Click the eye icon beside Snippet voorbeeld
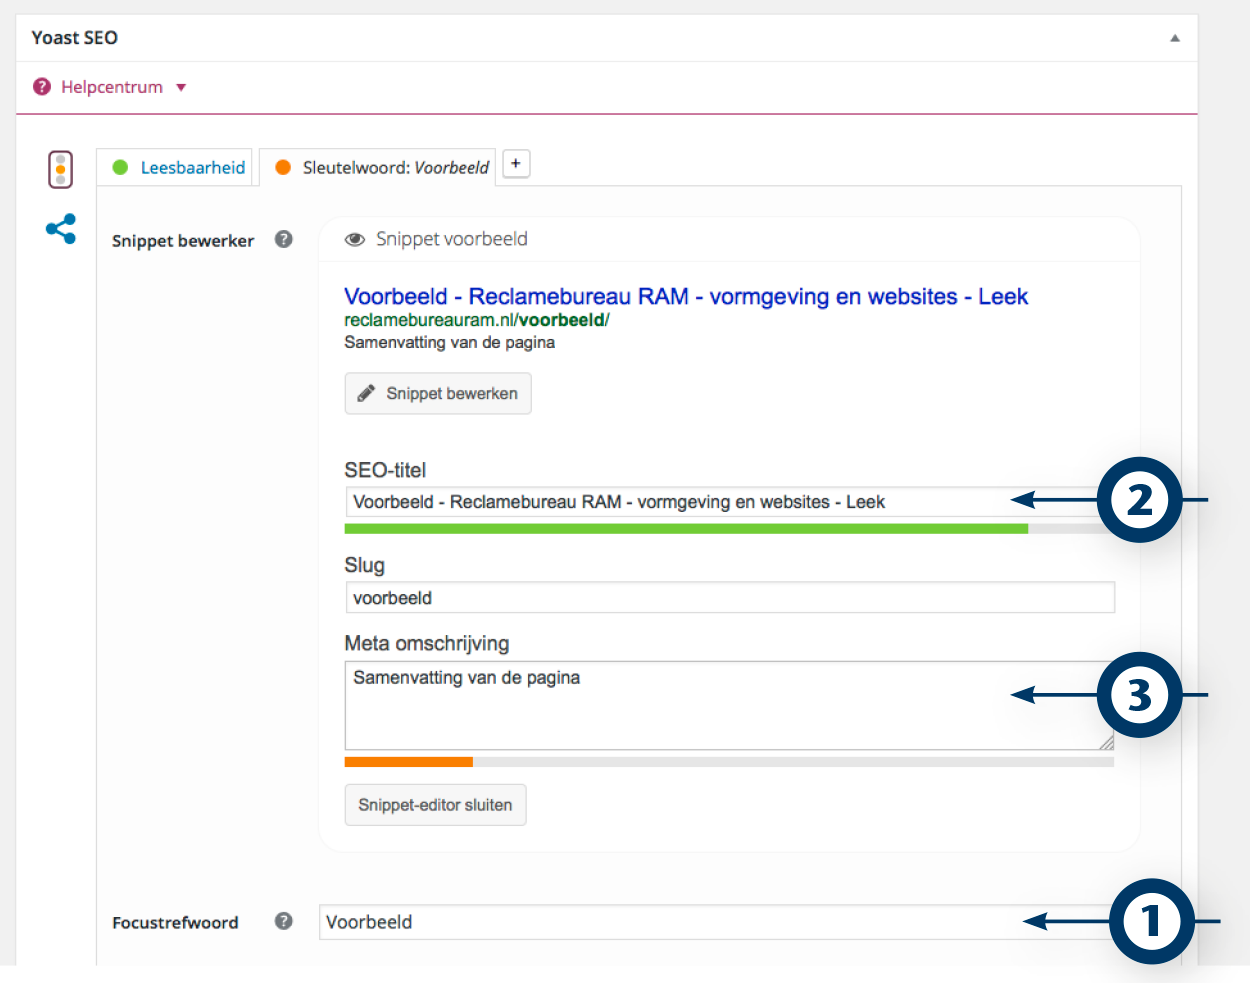Screen dimensions: 1250x983 click(x=354, y=240)
